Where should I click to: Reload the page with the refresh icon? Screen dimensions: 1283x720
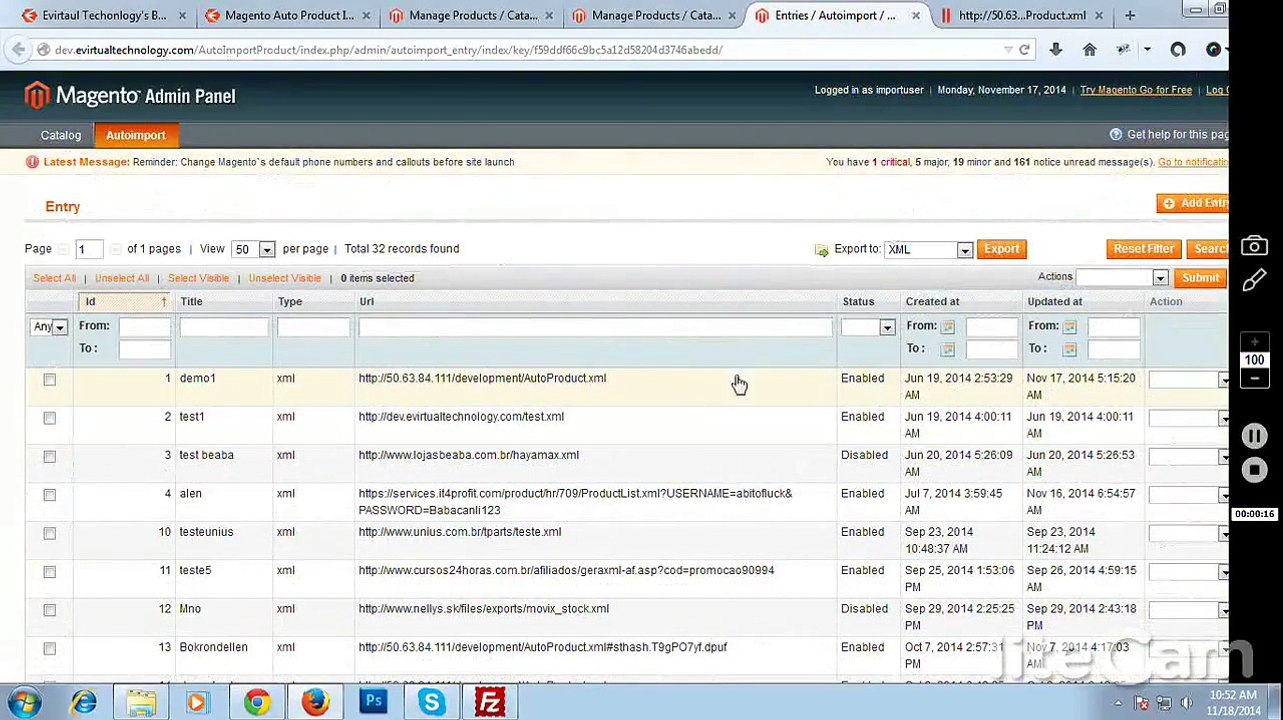click(x=1024, y=49)
